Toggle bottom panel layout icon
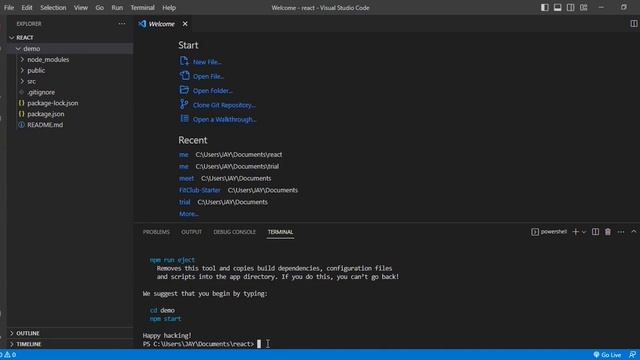The height and width of the screenshot is (360, 640). 558,7
